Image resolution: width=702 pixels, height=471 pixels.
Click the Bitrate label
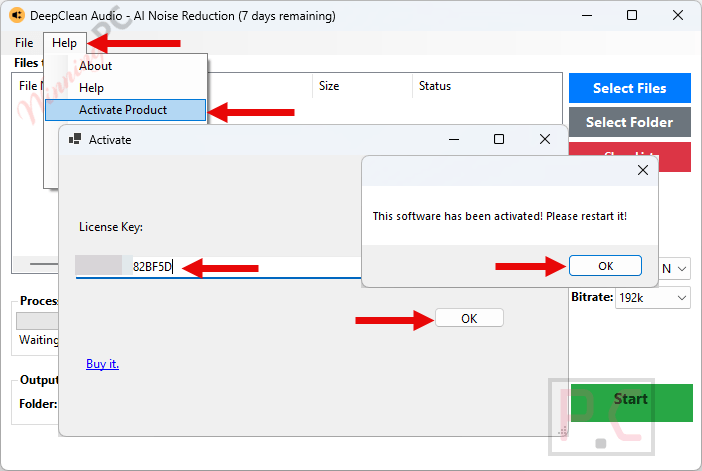(592, 297)
